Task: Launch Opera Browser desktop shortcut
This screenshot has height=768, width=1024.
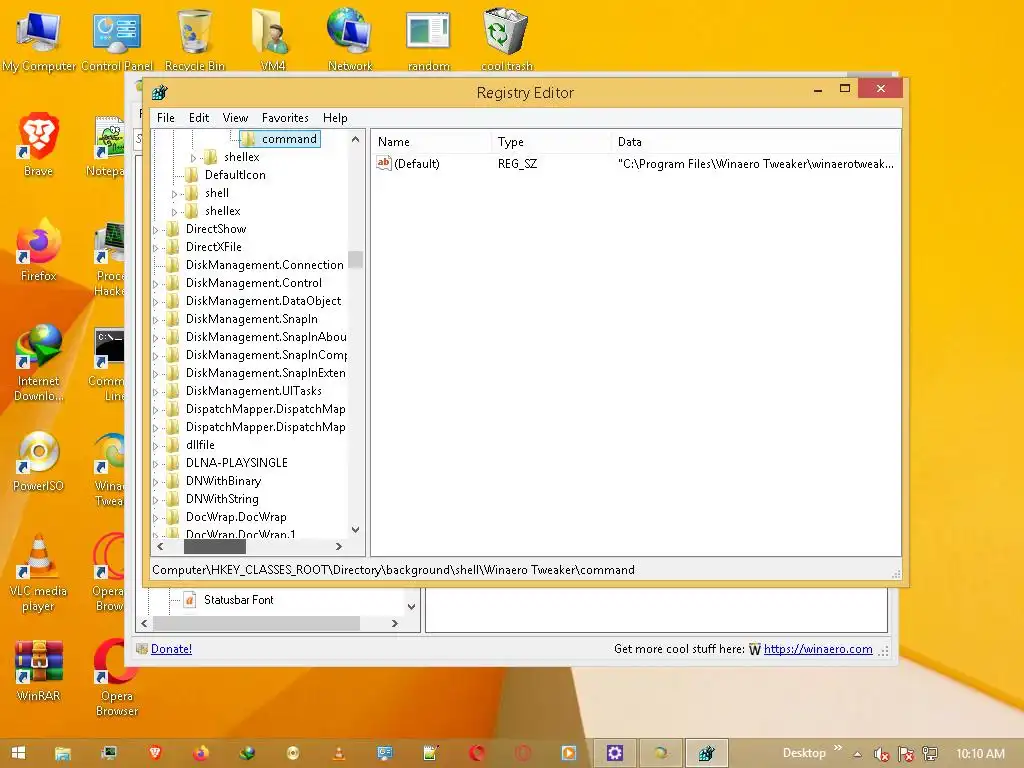Action: click(x=117, y=678)
